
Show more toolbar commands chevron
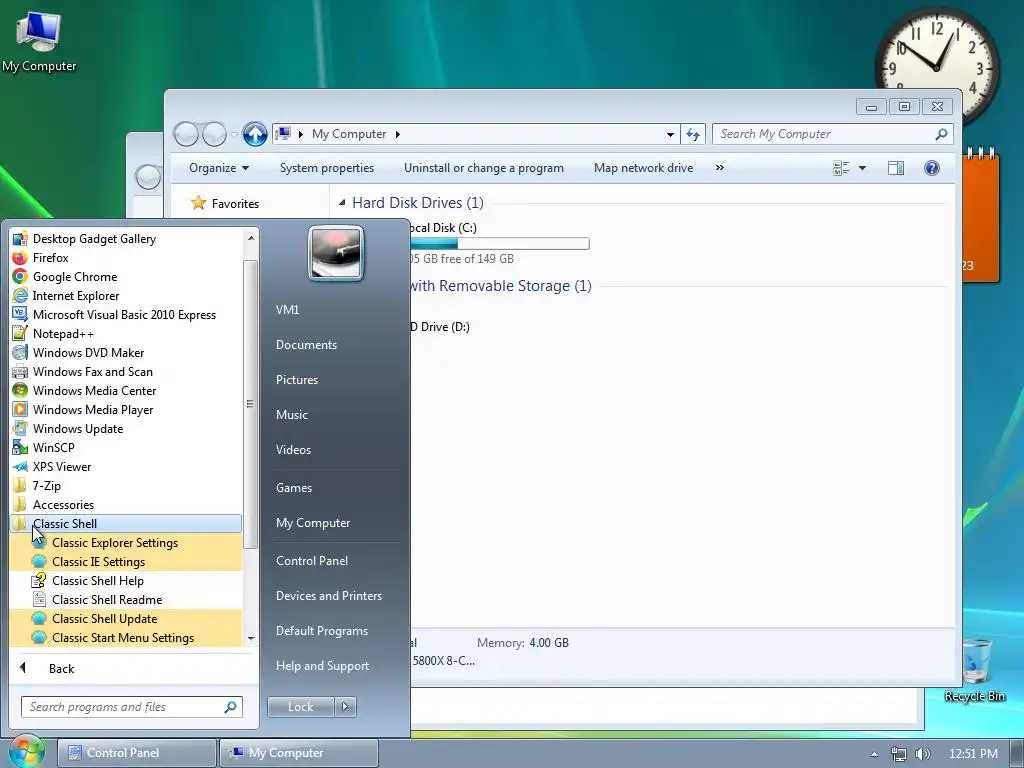click(x=720, y=168)
